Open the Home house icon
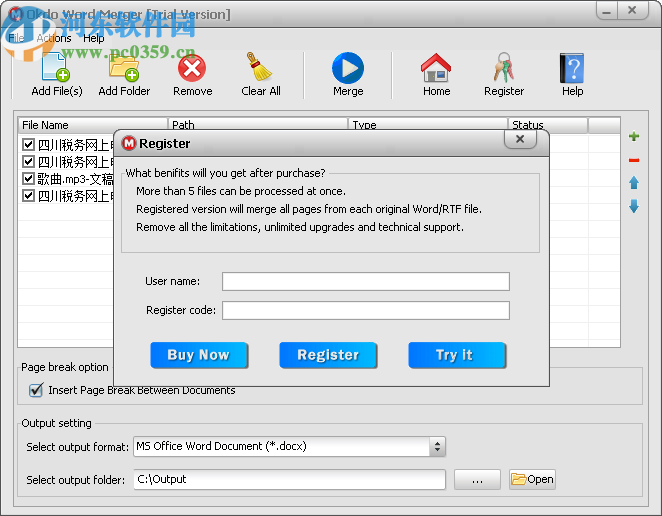 (436, 68)
